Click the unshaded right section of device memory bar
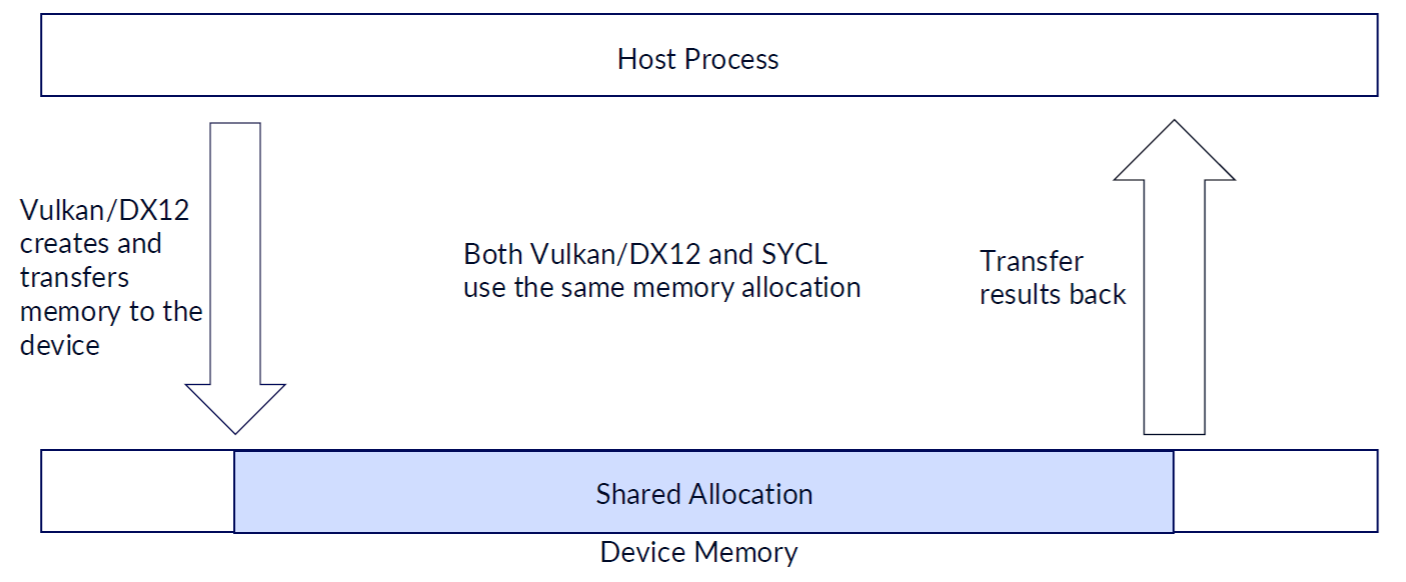1406x582 pixels. pyautogui.click(x=1275, y=492)
